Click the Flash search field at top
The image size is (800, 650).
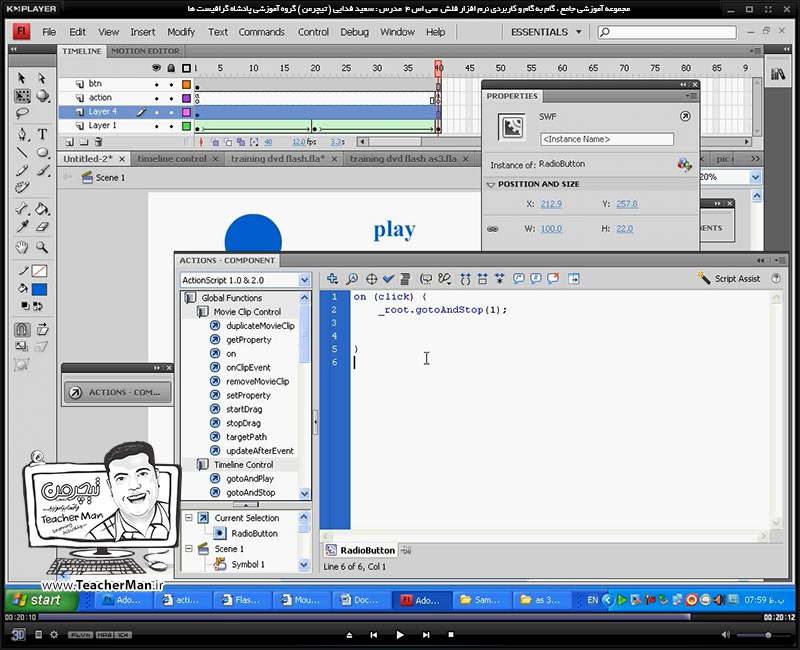click(667, 32)
